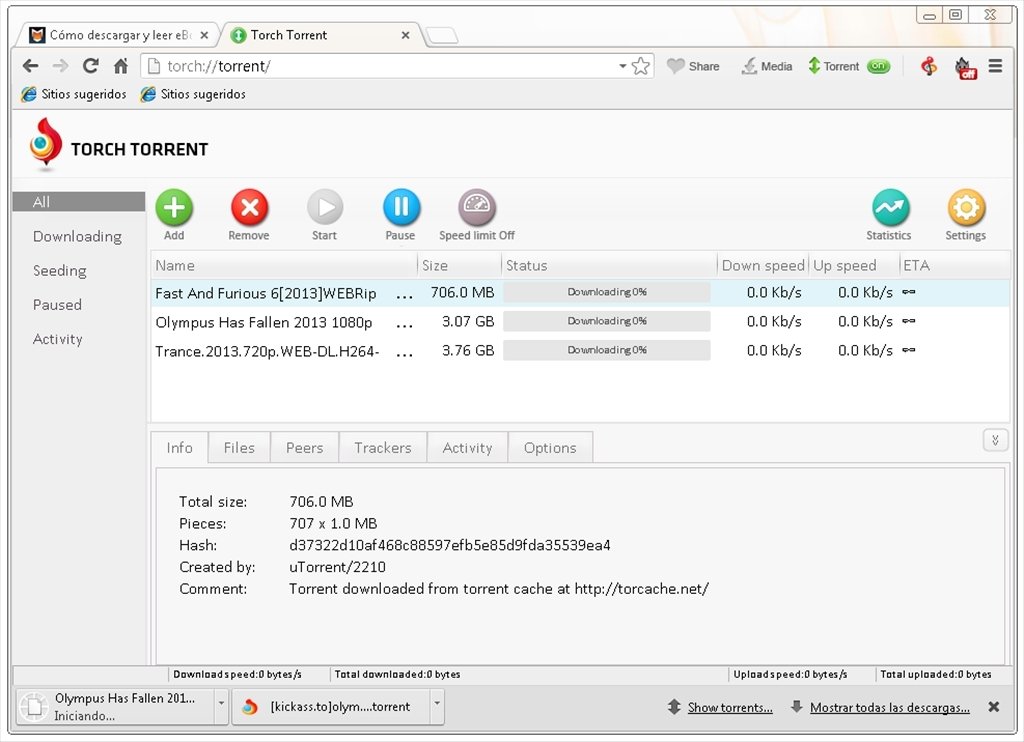Open the first Sitios sugeridos bookmark
The height and width of the screenshot is (742, 1024).
74,94
